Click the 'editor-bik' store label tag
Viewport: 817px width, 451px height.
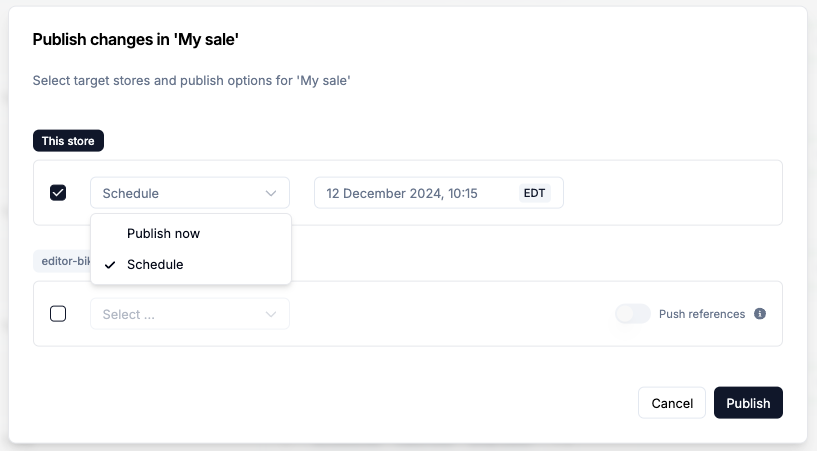[x=62, y=261]
